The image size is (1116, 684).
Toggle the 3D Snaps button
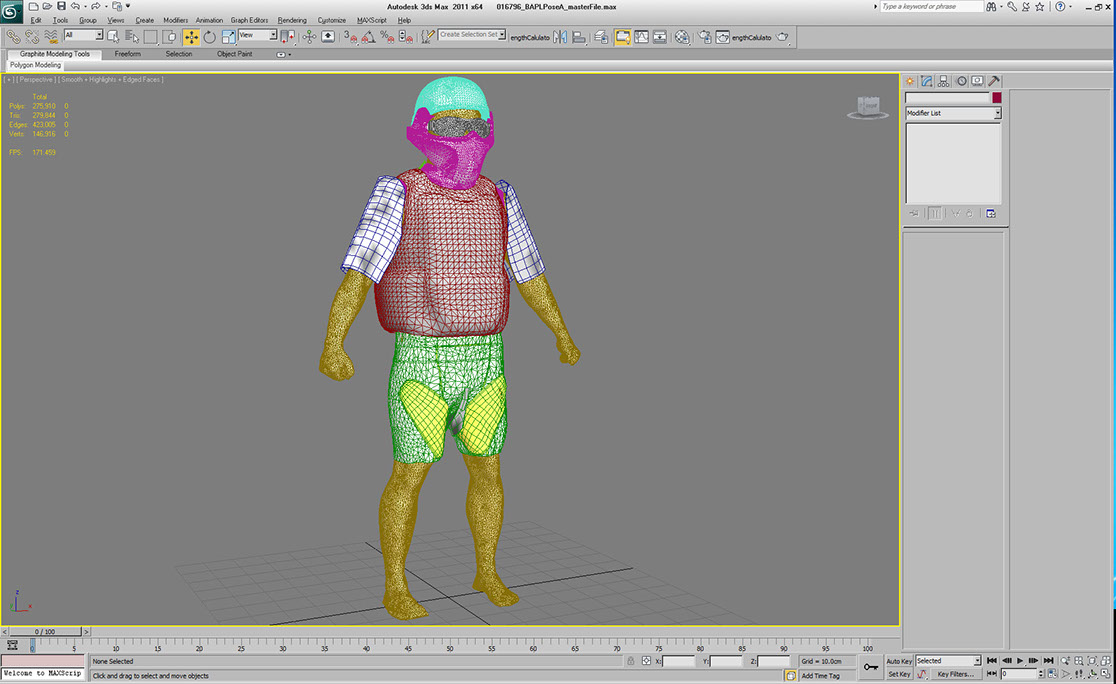coord(349,37)
